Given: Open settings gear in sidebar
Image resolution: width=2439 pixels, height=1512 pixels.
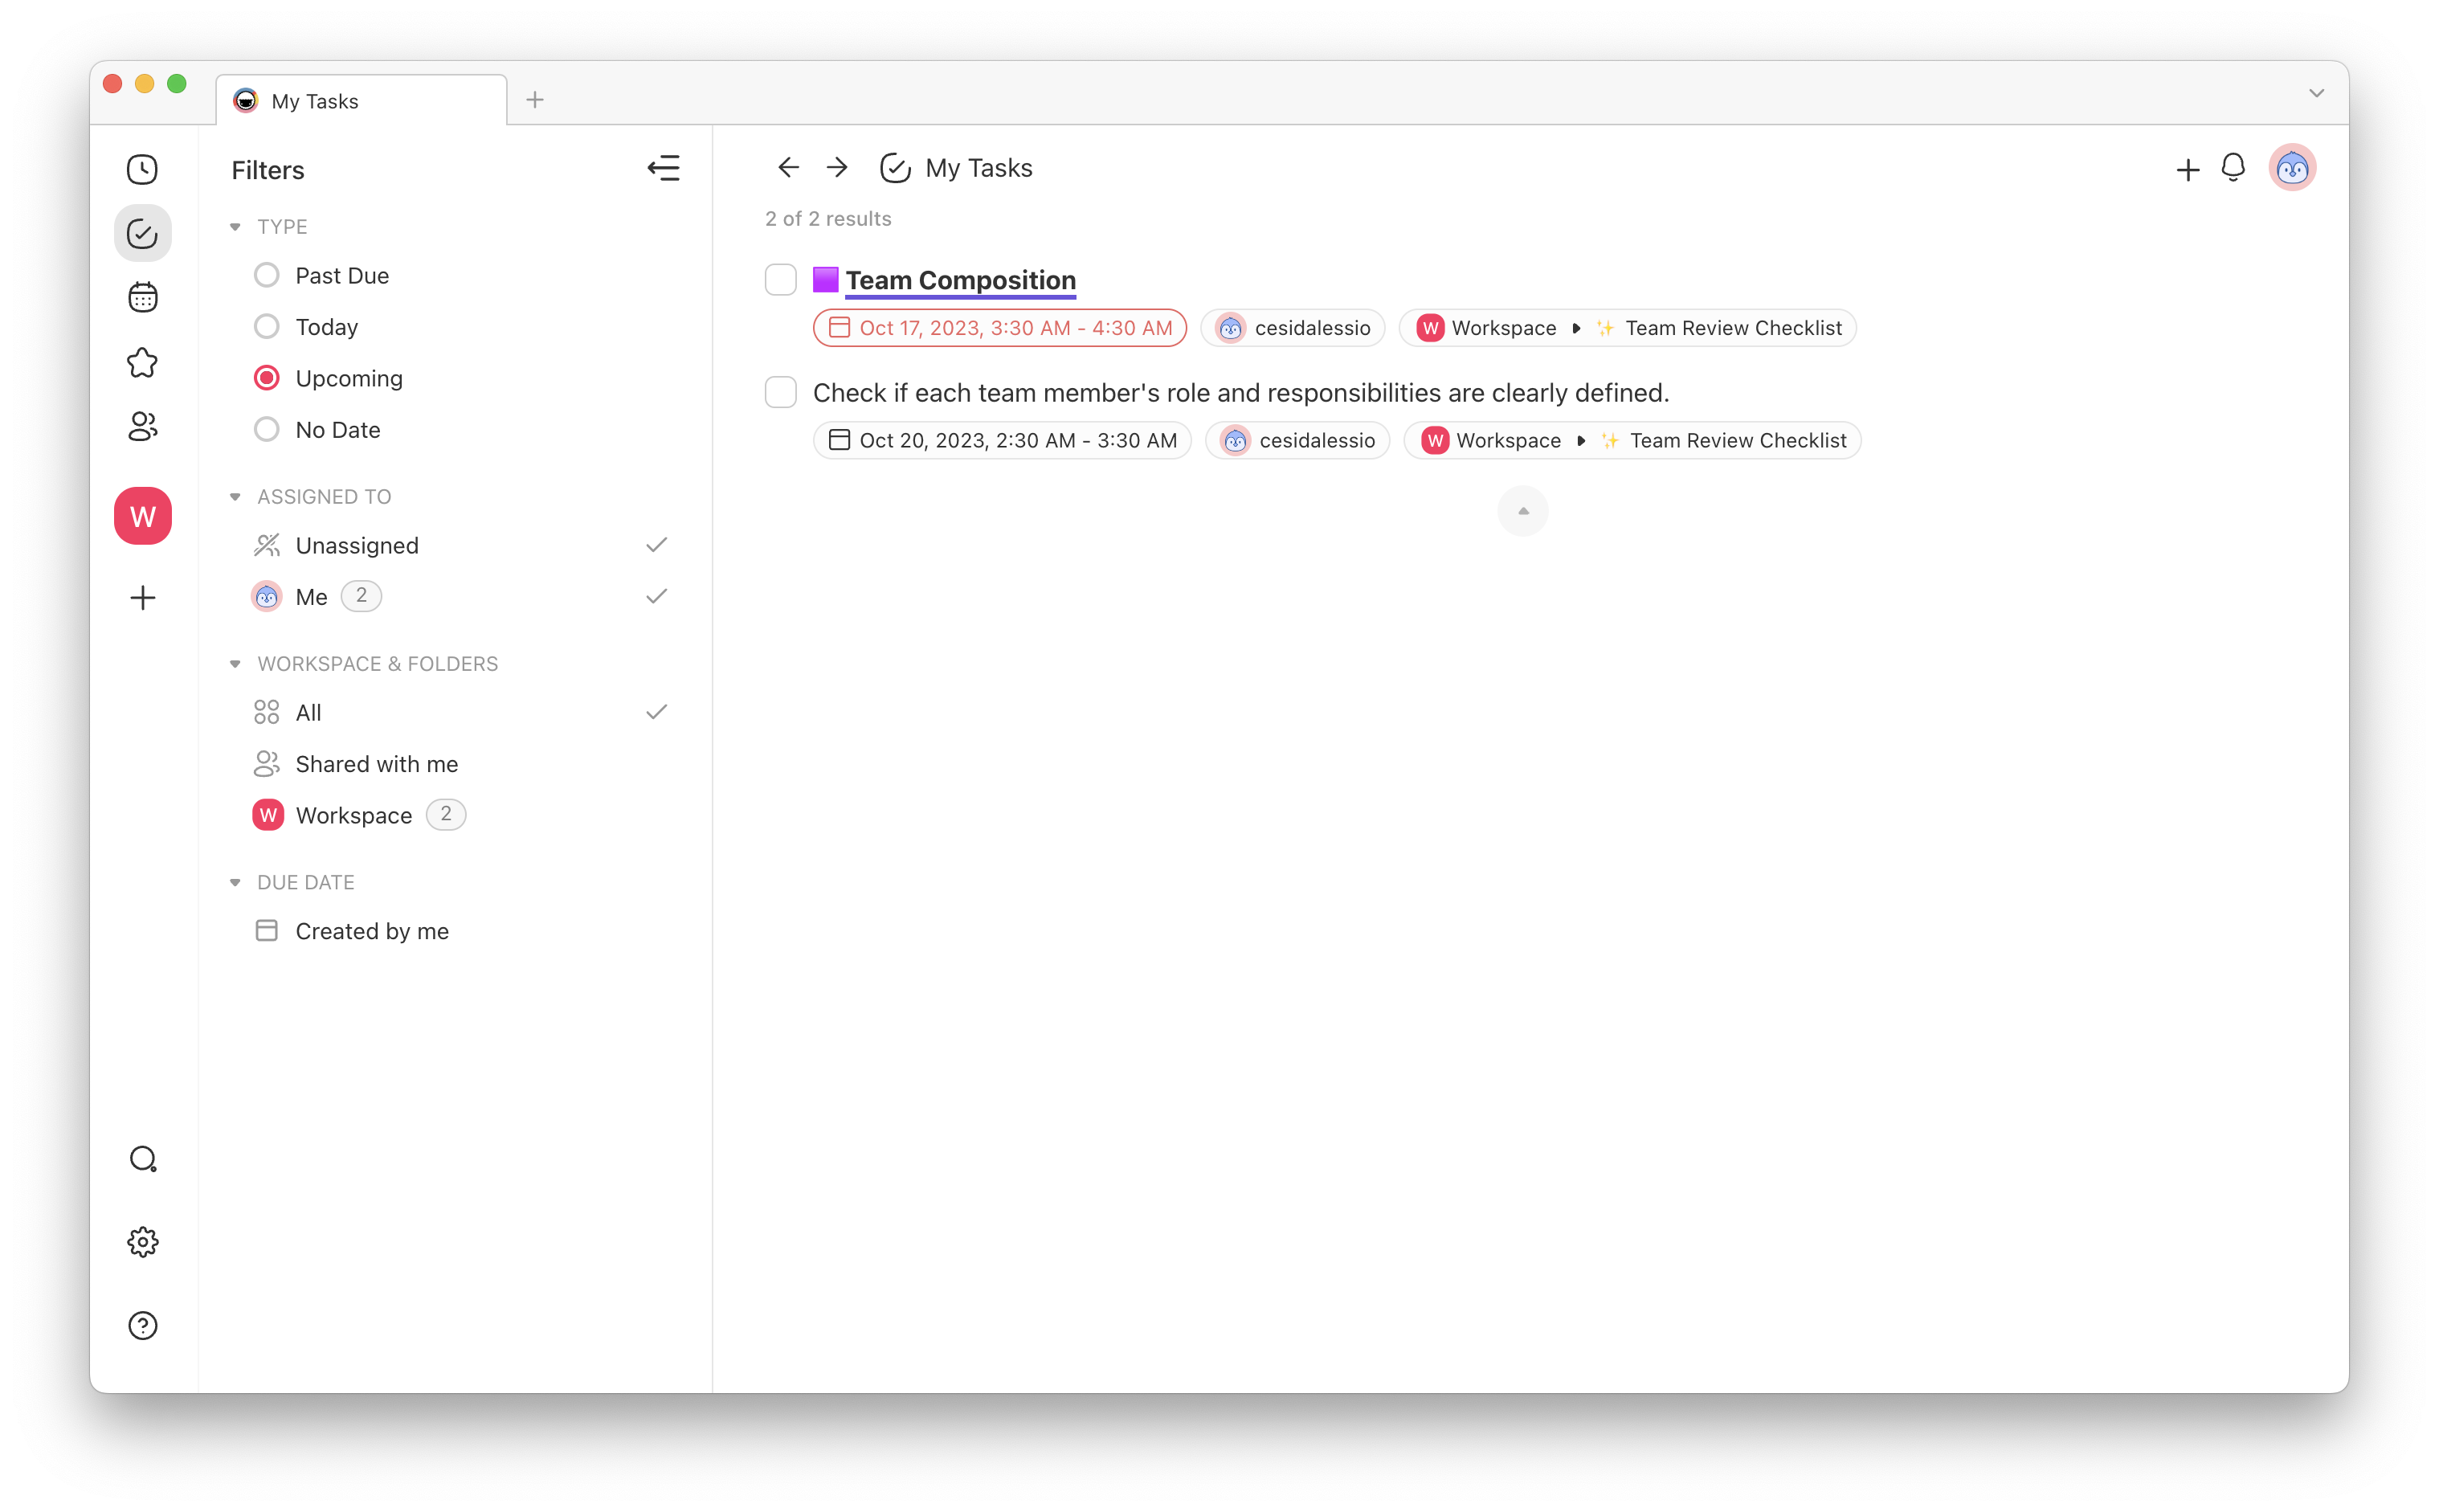Looking at the screenshot, I should point(142,1242).
